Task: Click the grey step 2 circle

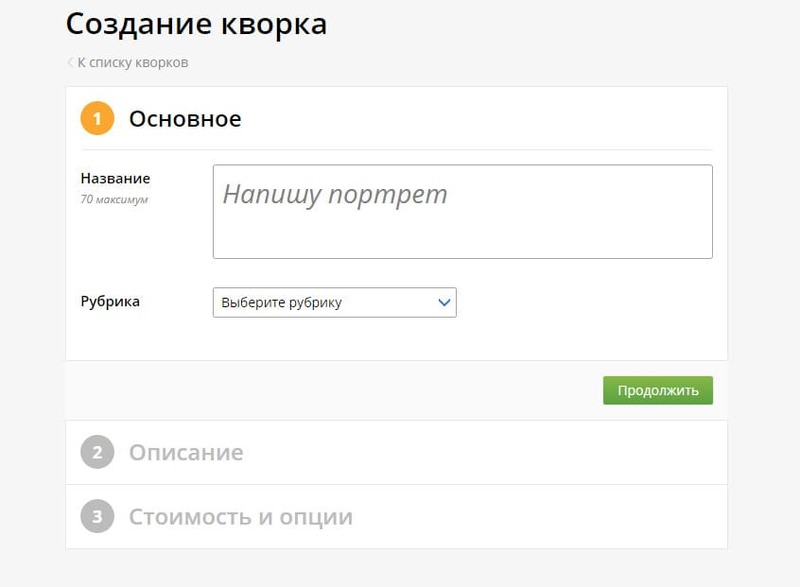Action: point(97,452)
